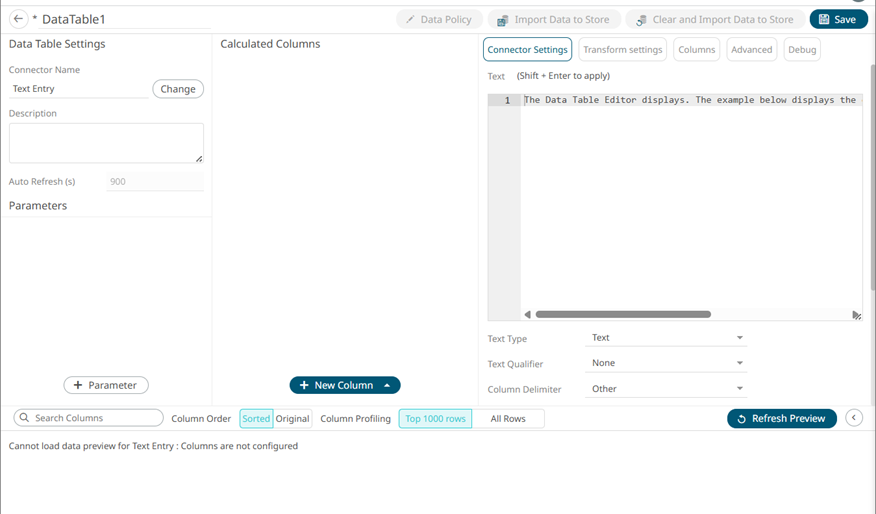Viewport: 876px width, 514px height.
Task: Click the back arrow next to DataTable1
Action: 18,19
